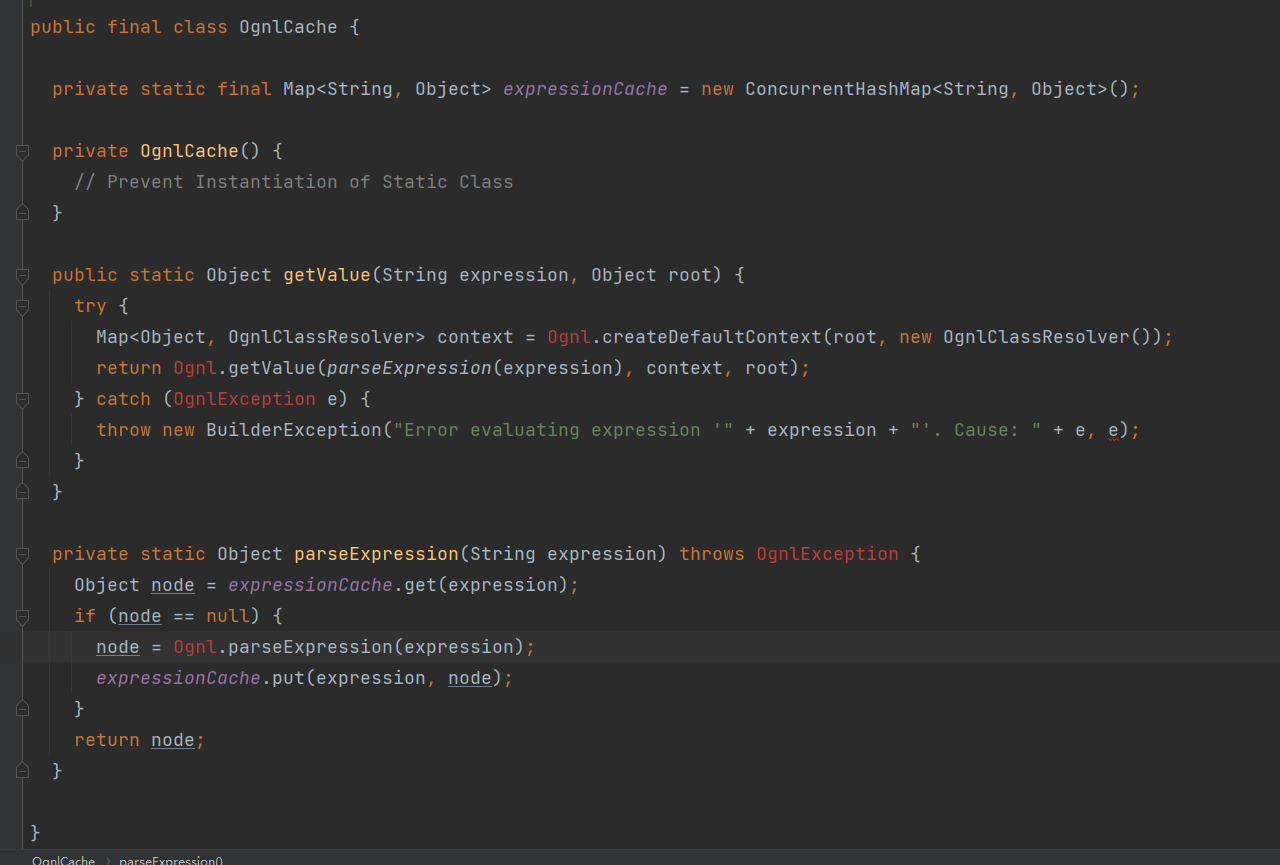Click the "'. Cause: " string literal
1280x865 pixels.
pos(976,430)
